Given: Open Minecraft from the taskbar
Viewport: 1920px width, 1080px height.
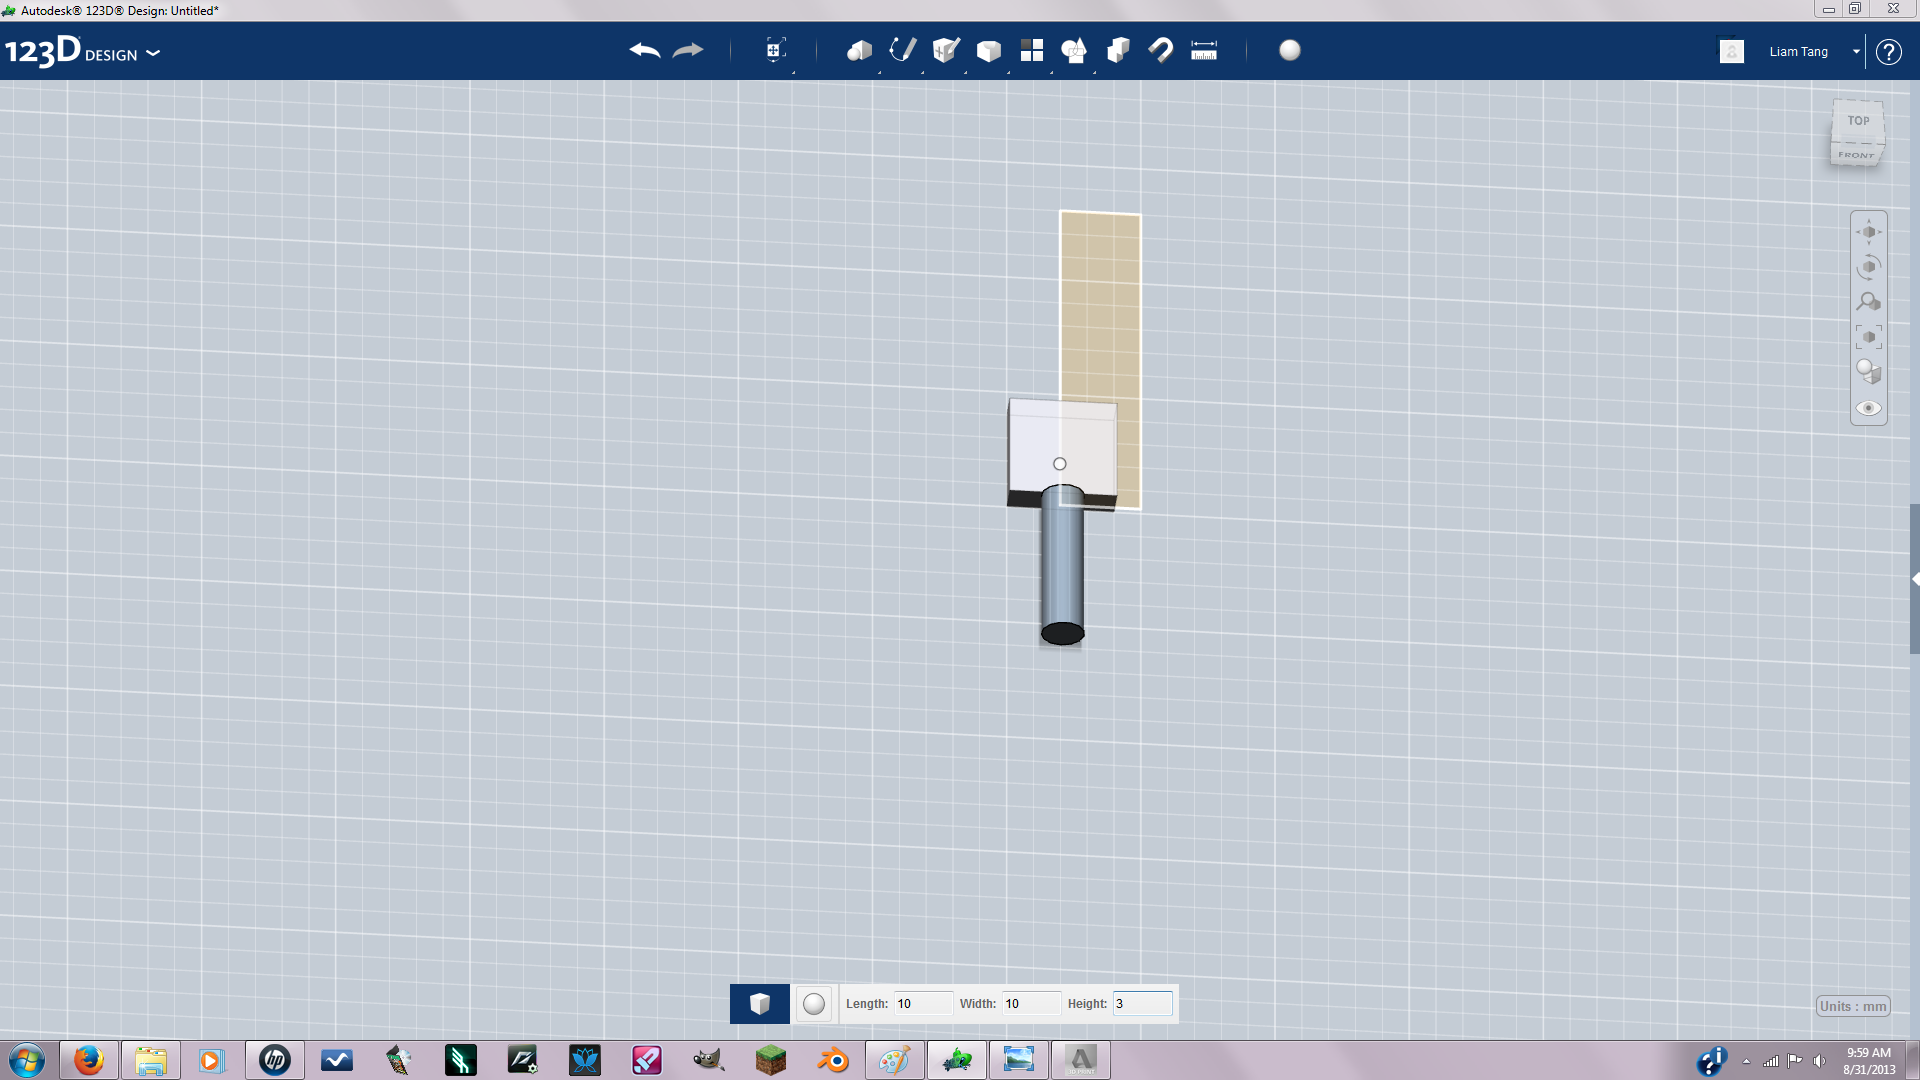Looking at the screenshot, I should click(771, 1060).
